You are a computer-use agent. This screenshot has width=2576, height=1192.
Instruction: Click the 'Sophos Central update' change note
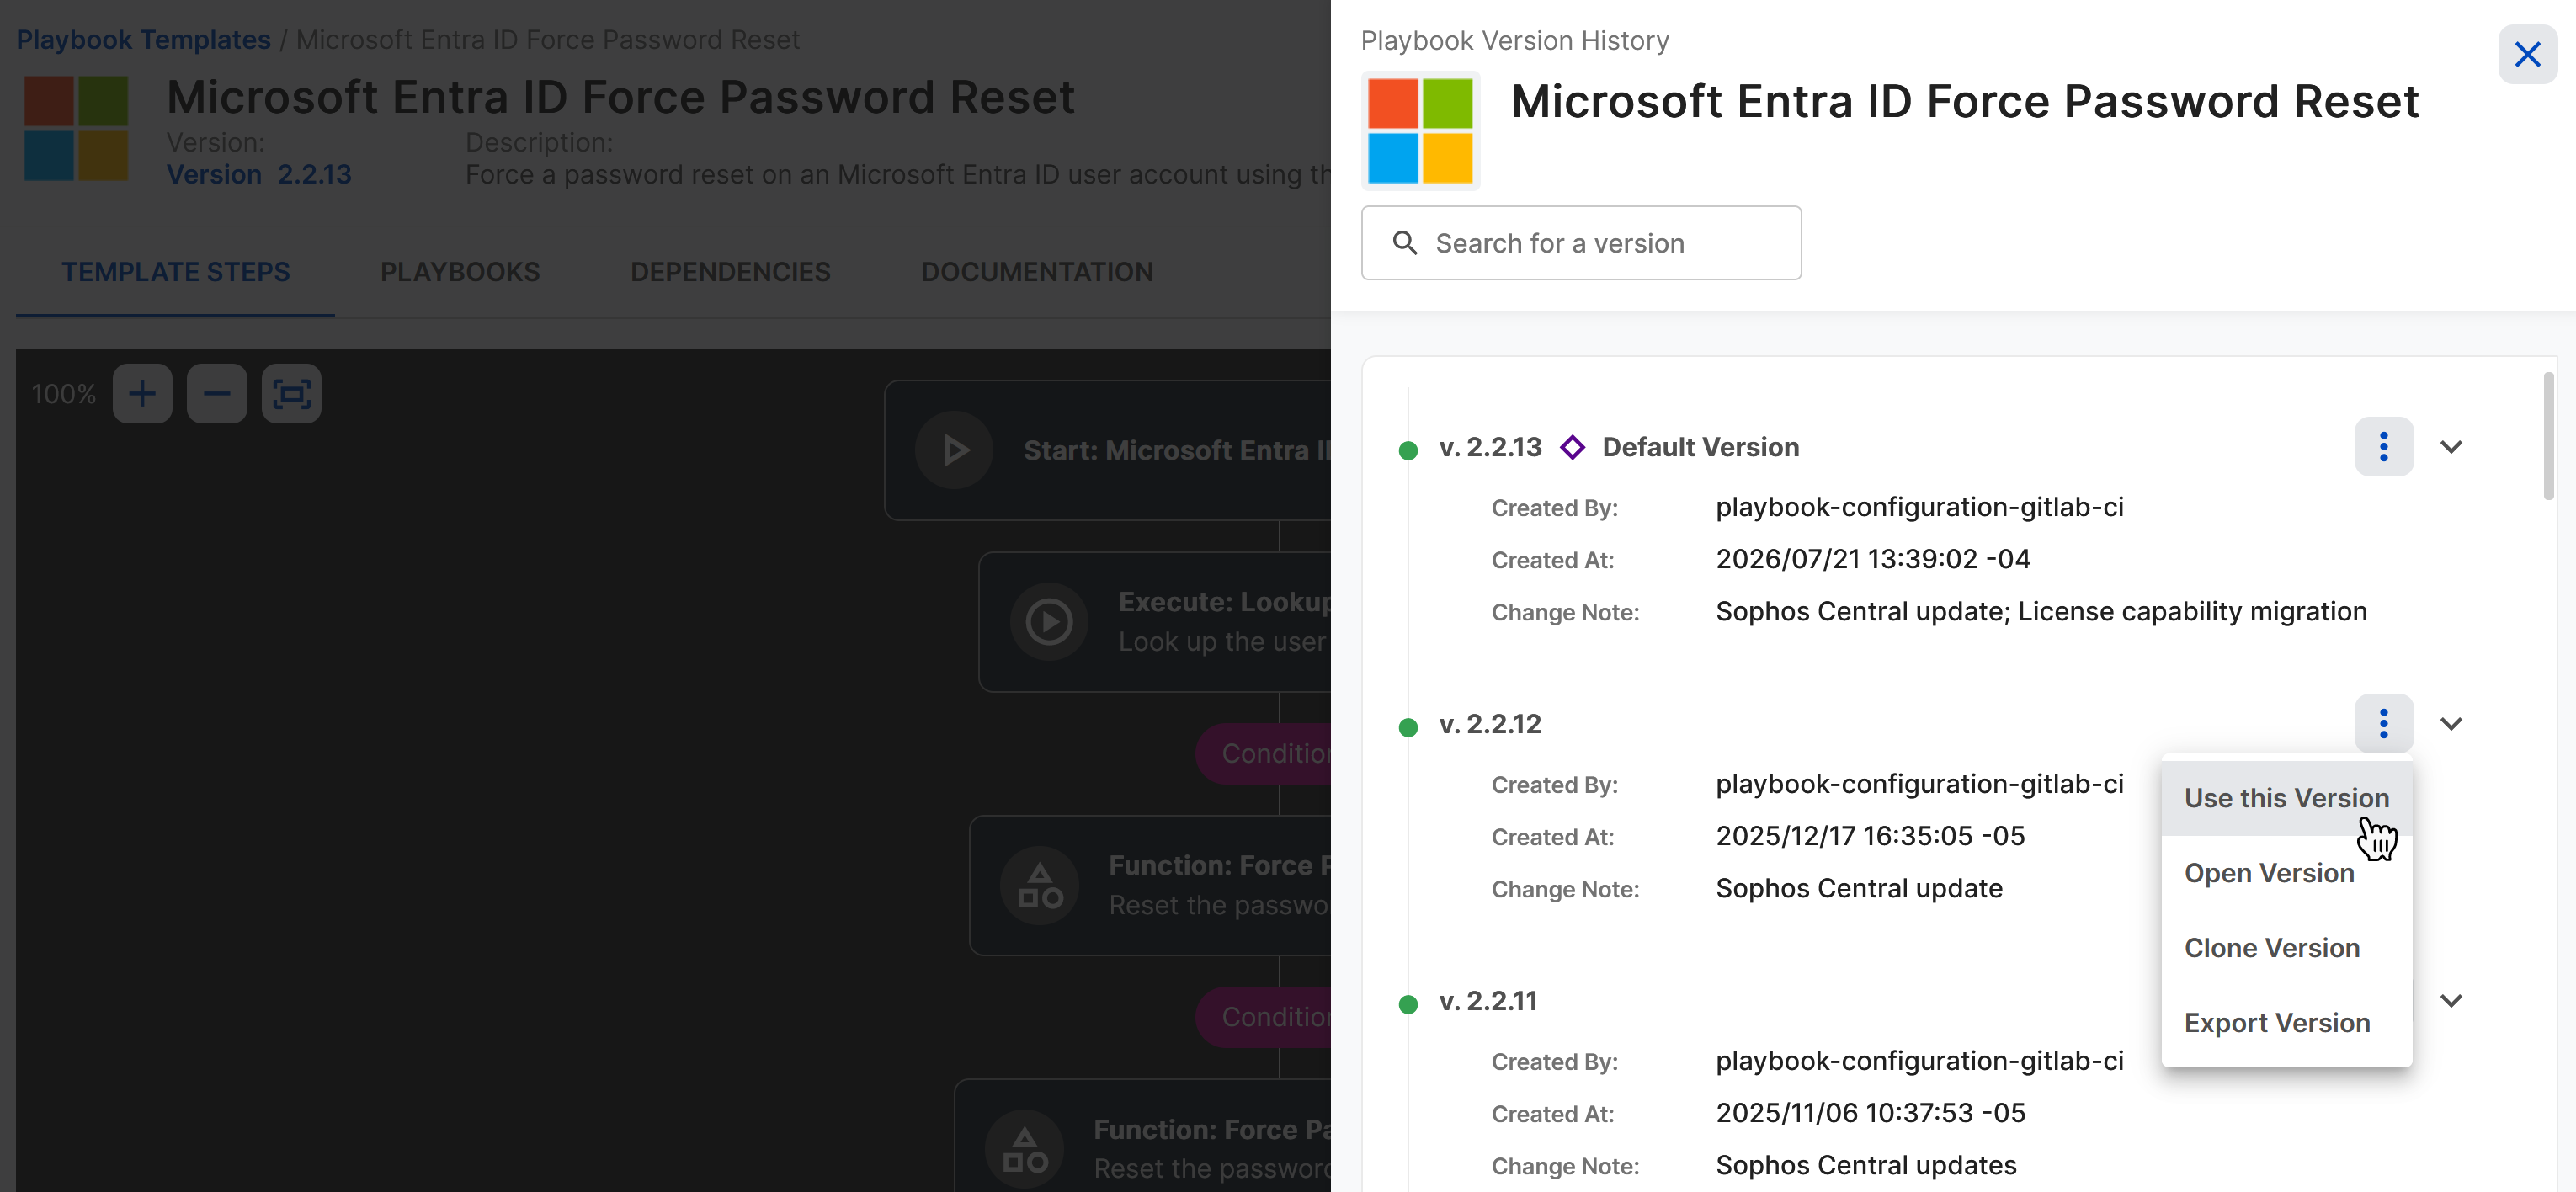pos(1859,889)
